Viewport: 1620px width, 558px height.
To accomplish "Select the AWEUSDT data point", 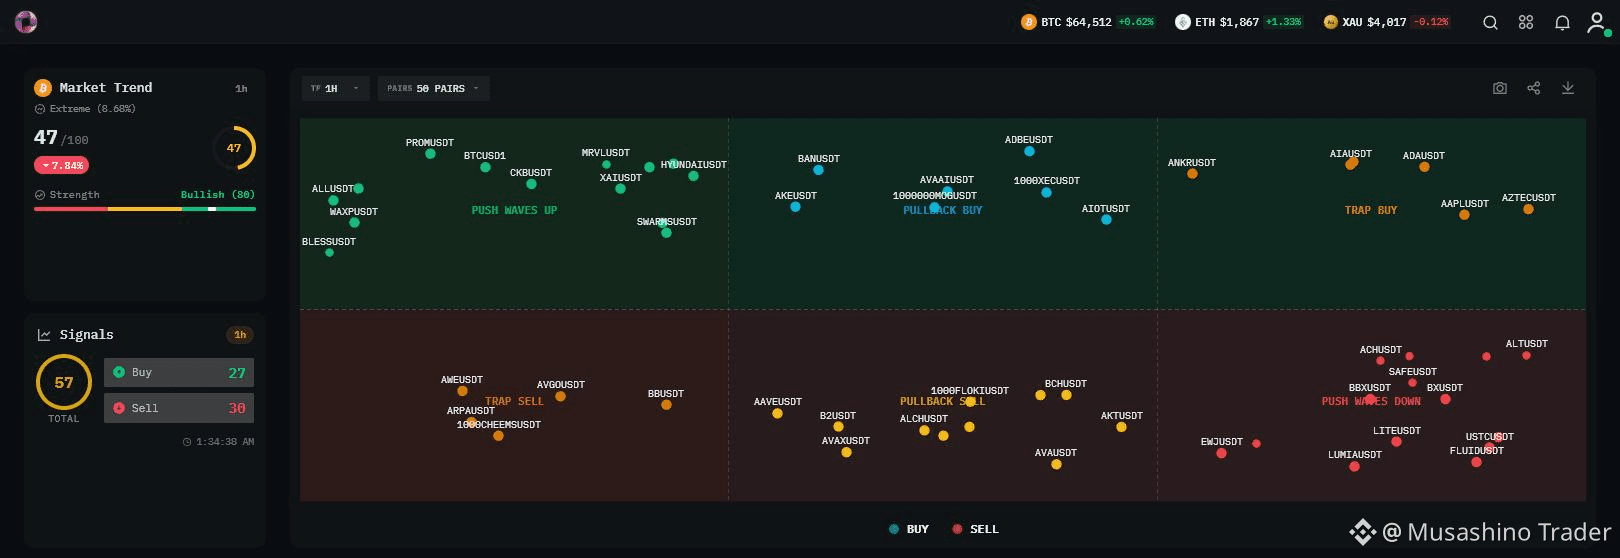I will [462, 391].
